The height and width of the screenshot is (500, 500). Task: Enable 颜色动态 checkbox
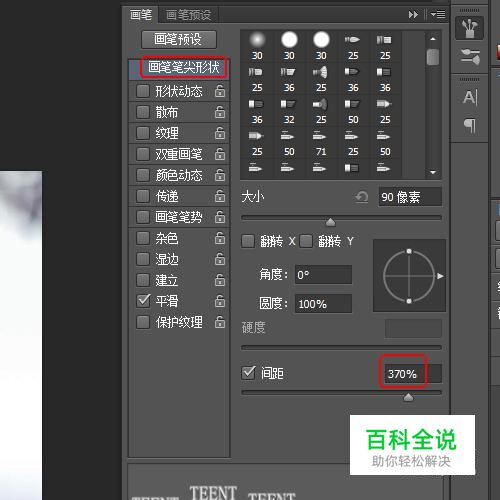pyautogui.click(x=143, y=175)
